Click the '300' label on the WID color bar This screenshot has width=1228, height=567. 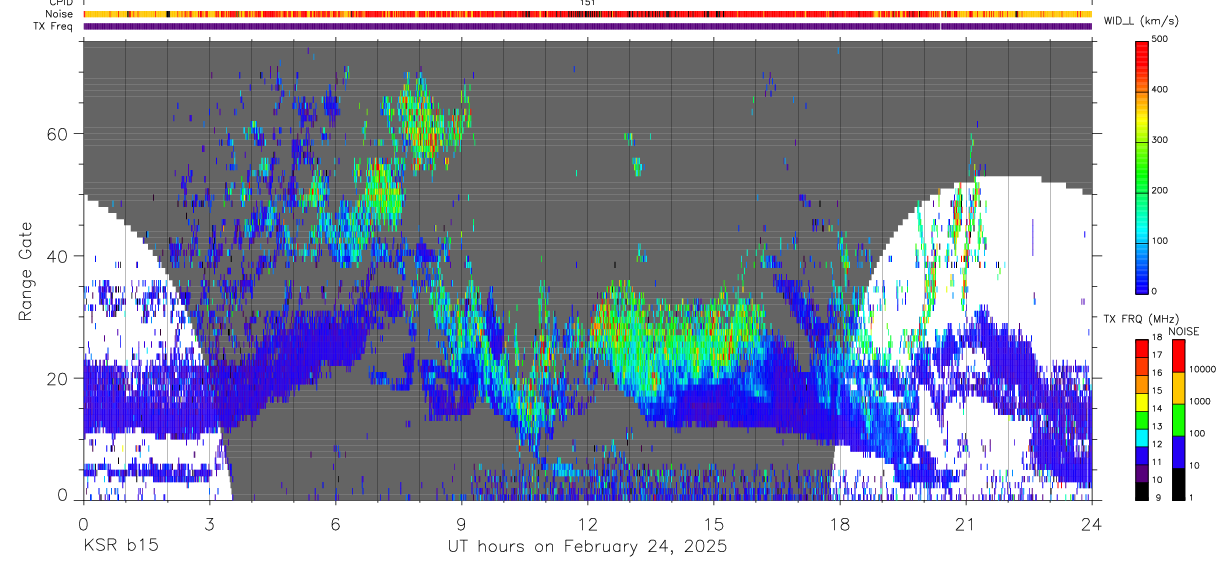[x=1160, y=140]
